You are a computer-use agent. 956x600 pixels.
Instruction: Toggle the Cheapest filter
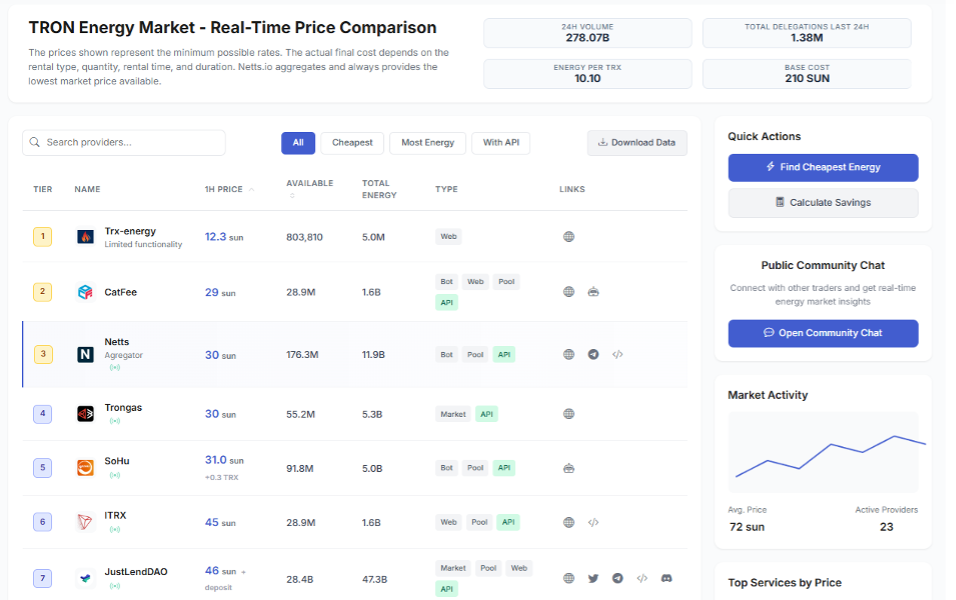tap(352, 143)
